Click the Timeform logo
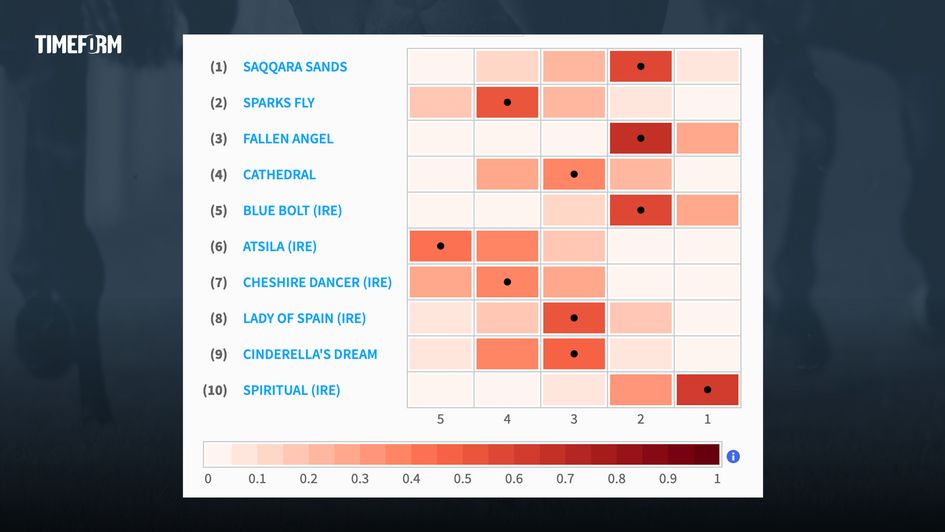 (78, 44)
